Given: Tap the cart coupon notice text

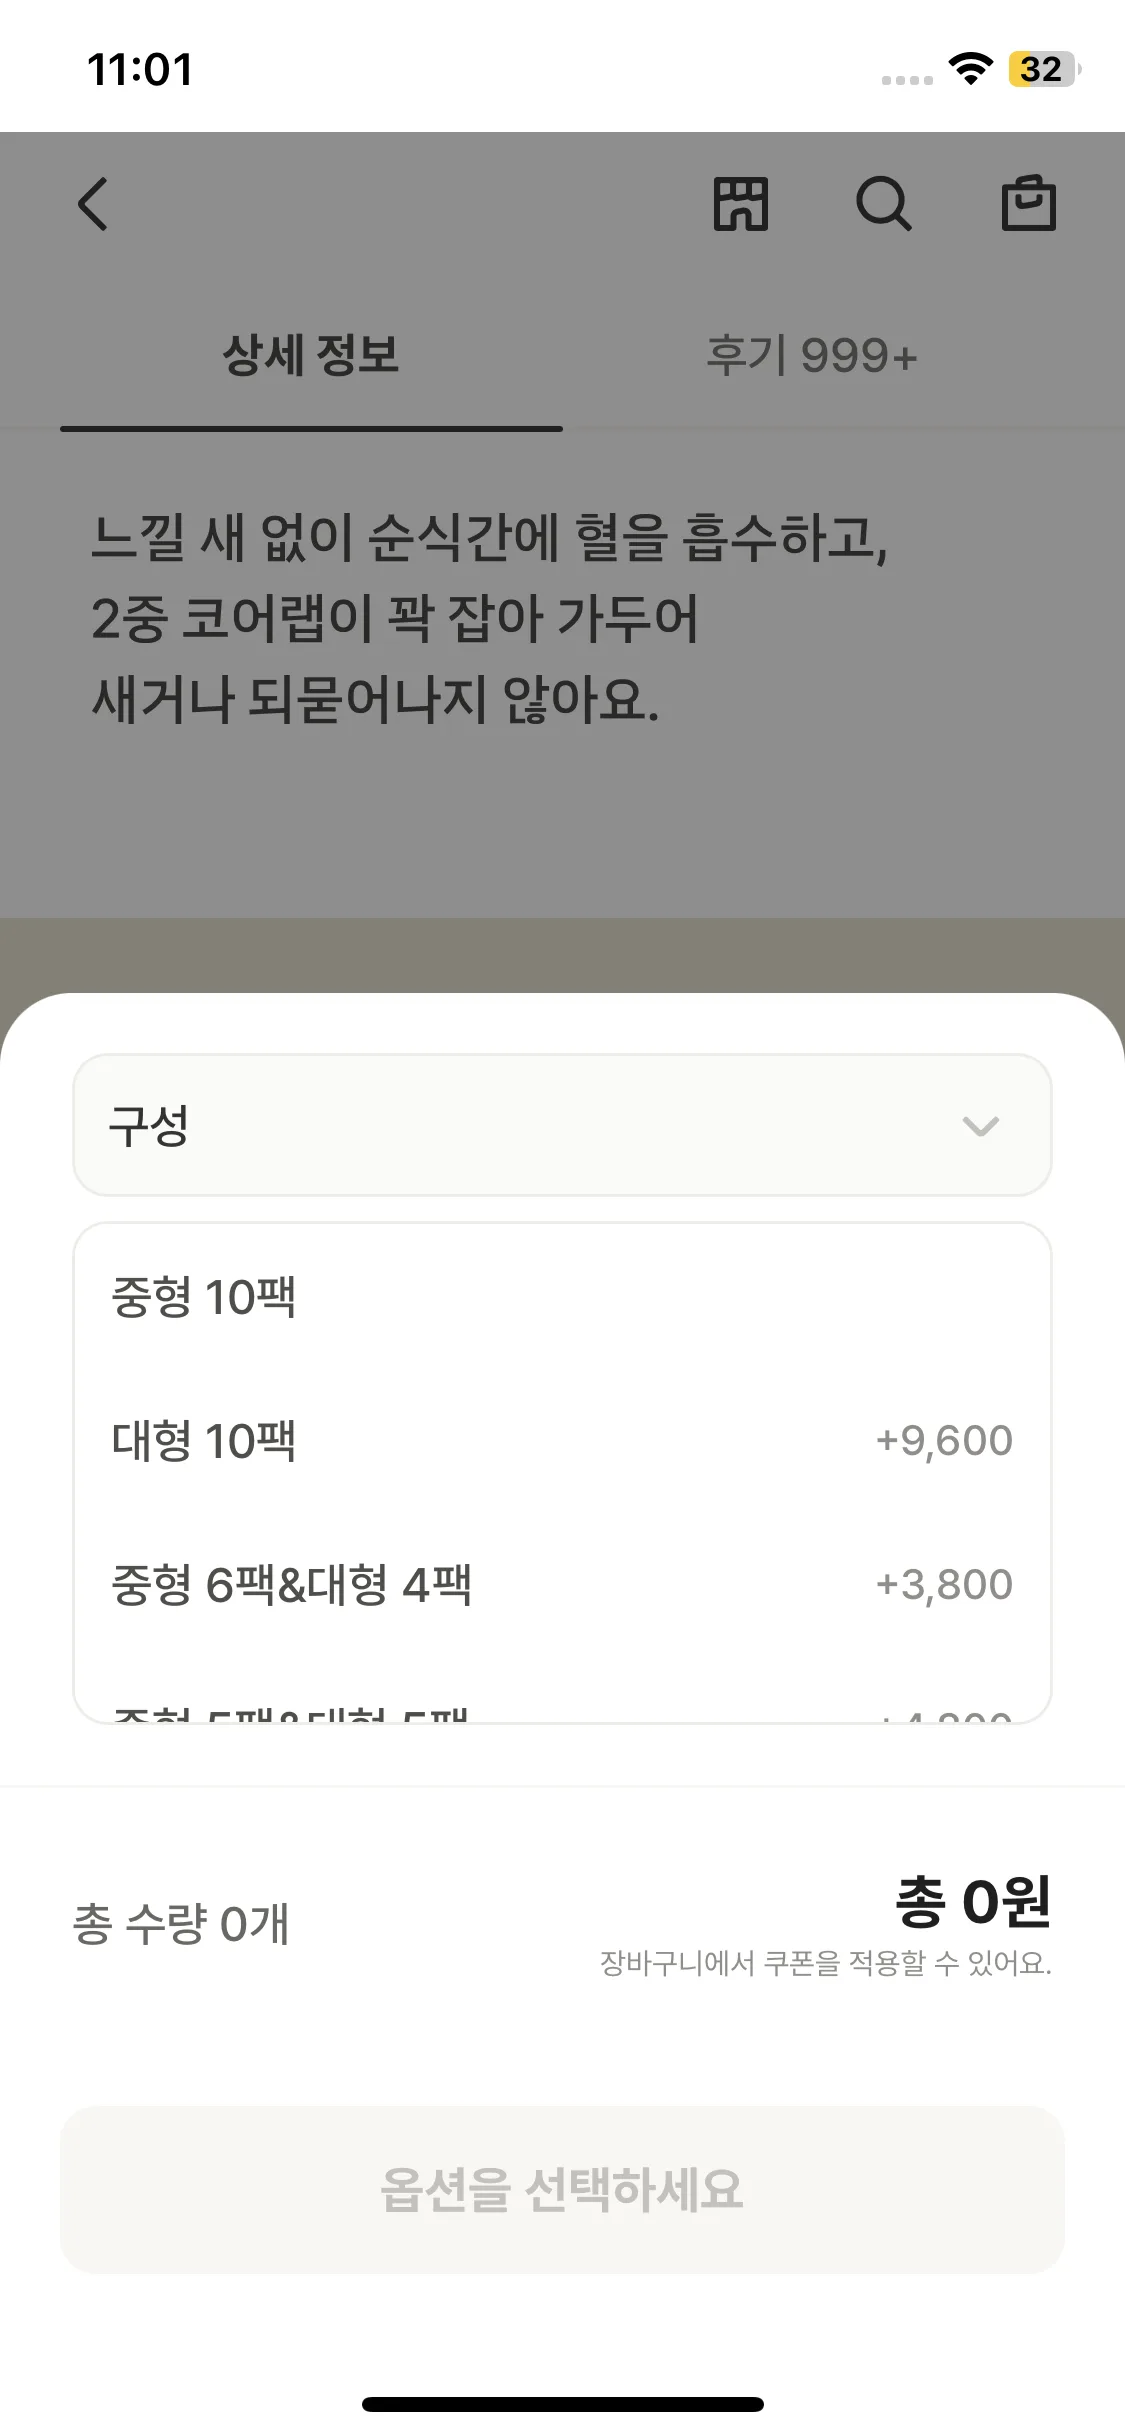Looking at the screenshot, I should (x=825, y=1964).
